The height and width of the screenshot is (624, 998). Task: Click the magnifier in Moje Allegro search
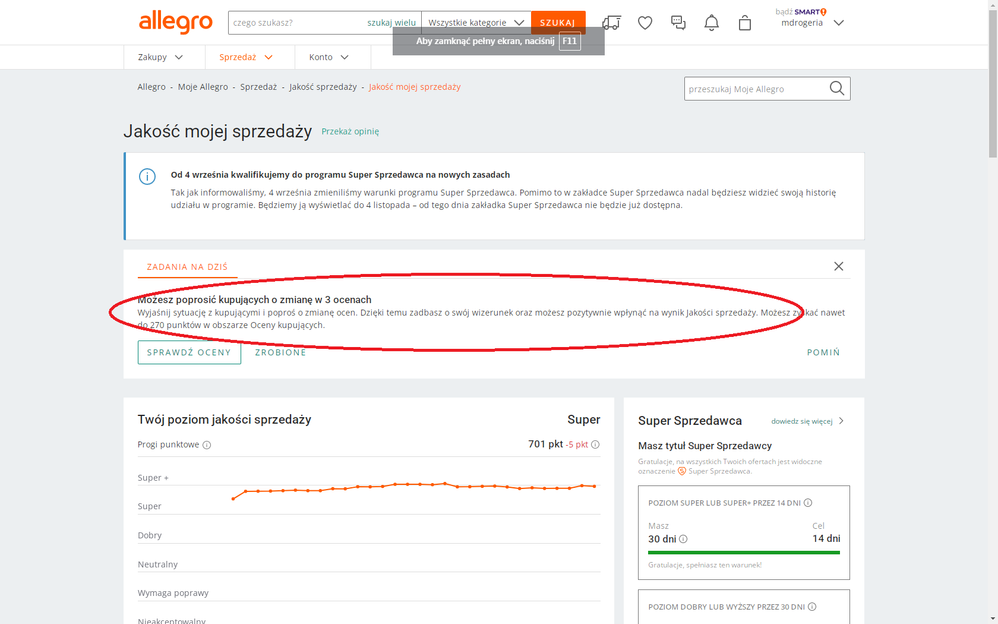(x=837, y=89)
